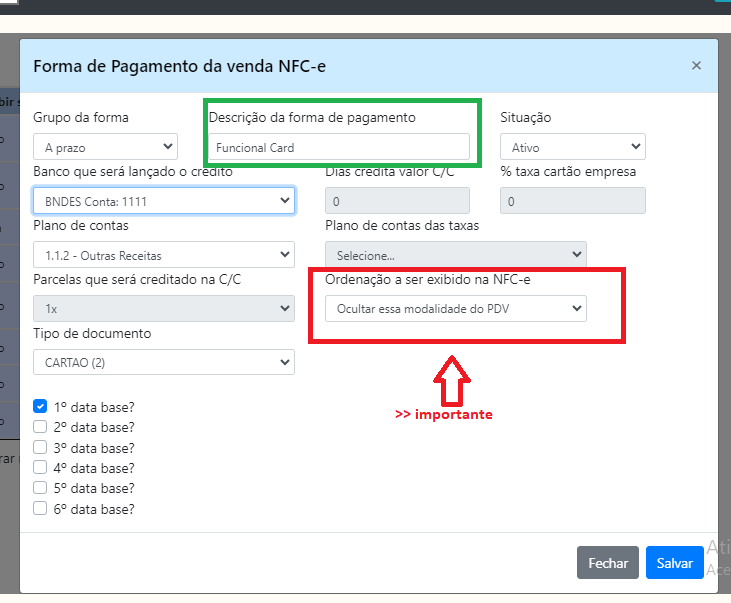Open the Banco que será lançado dropdown
The height and width of the screenshot is (603, 731).
click(x=163, y=201)
